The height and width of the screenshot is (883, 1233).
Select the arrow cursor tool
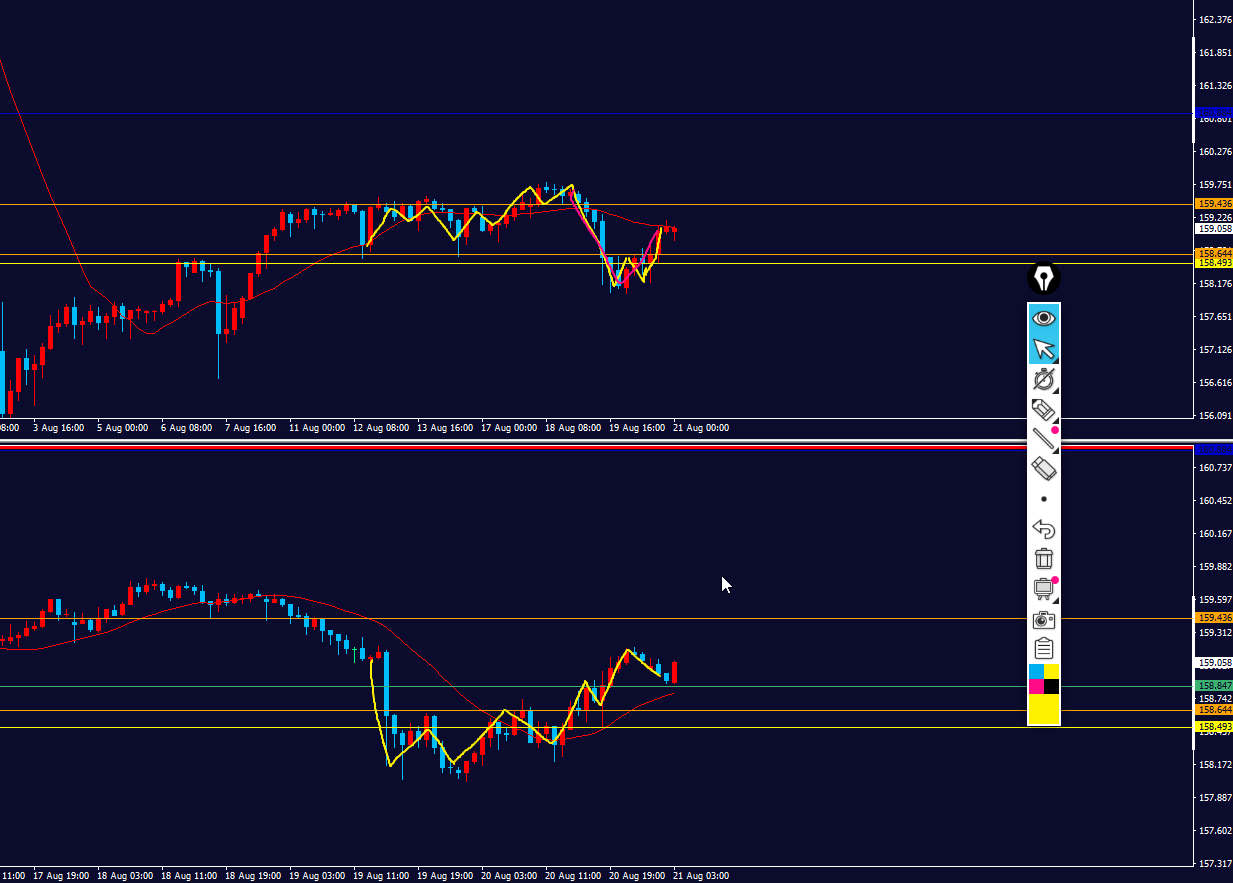1044,349
